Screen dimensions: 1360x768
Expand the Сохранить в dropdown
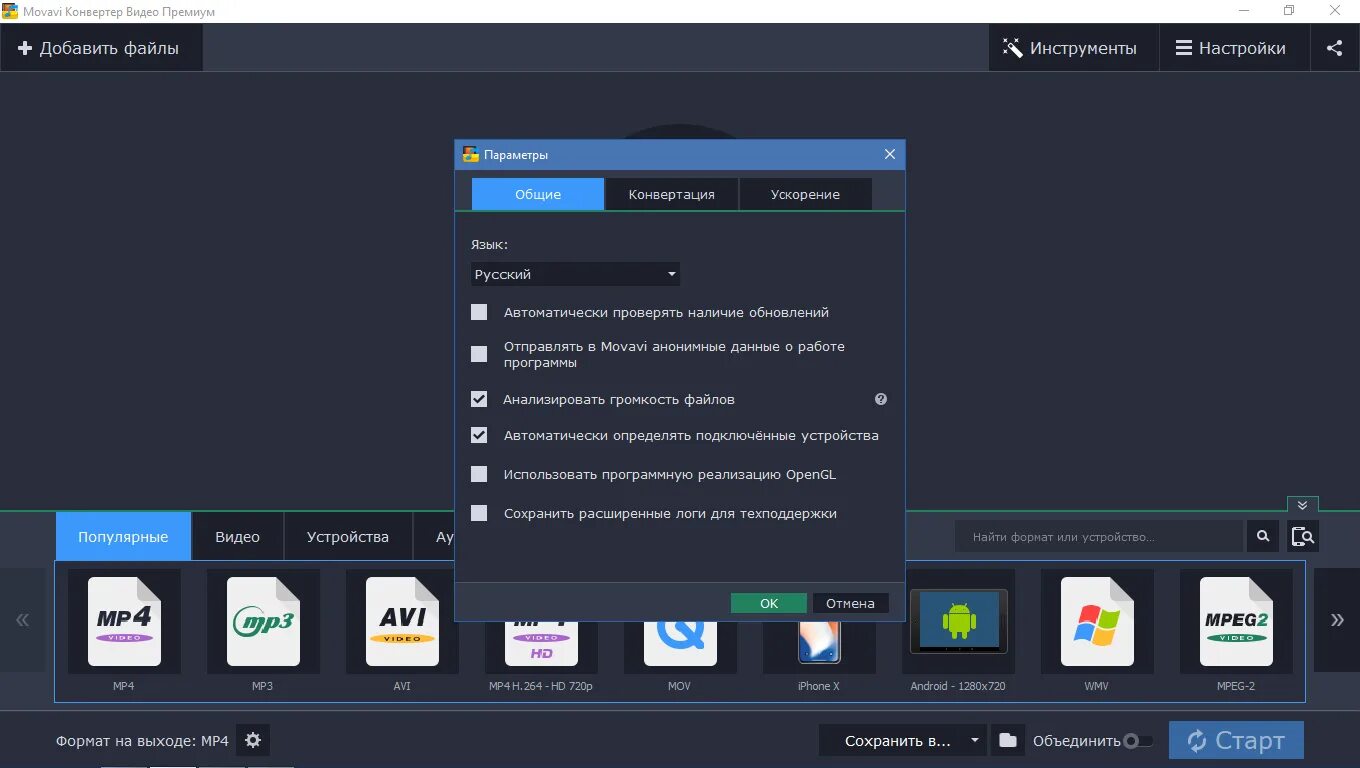coord(975,741)
